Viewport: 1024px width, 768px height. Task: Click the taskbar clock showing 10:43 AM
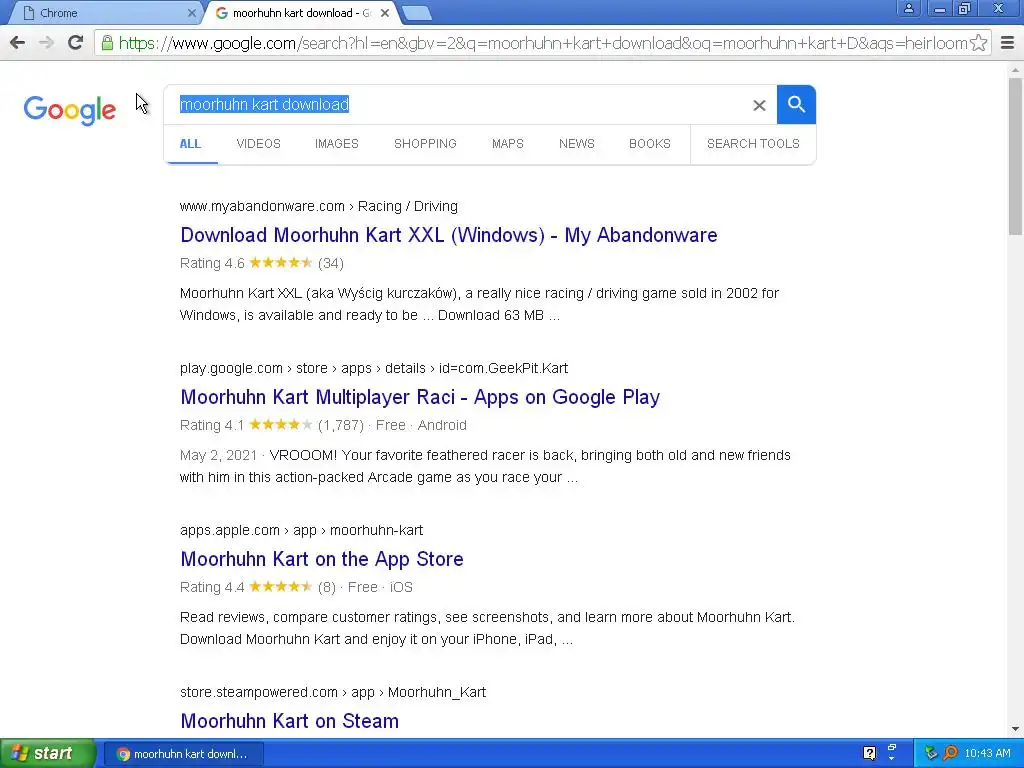[x=987, y=754]
